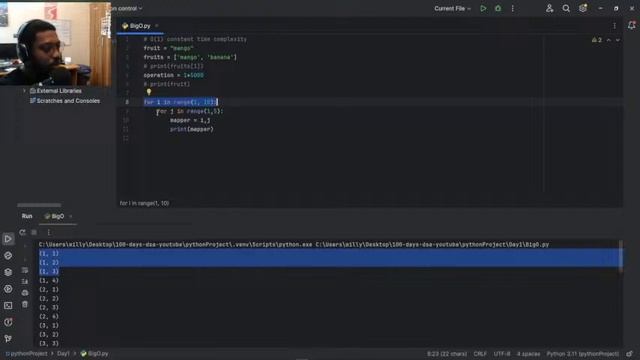Jump to next highlighted warning arrow
640x360 pixels.
[x=618, y=40]
